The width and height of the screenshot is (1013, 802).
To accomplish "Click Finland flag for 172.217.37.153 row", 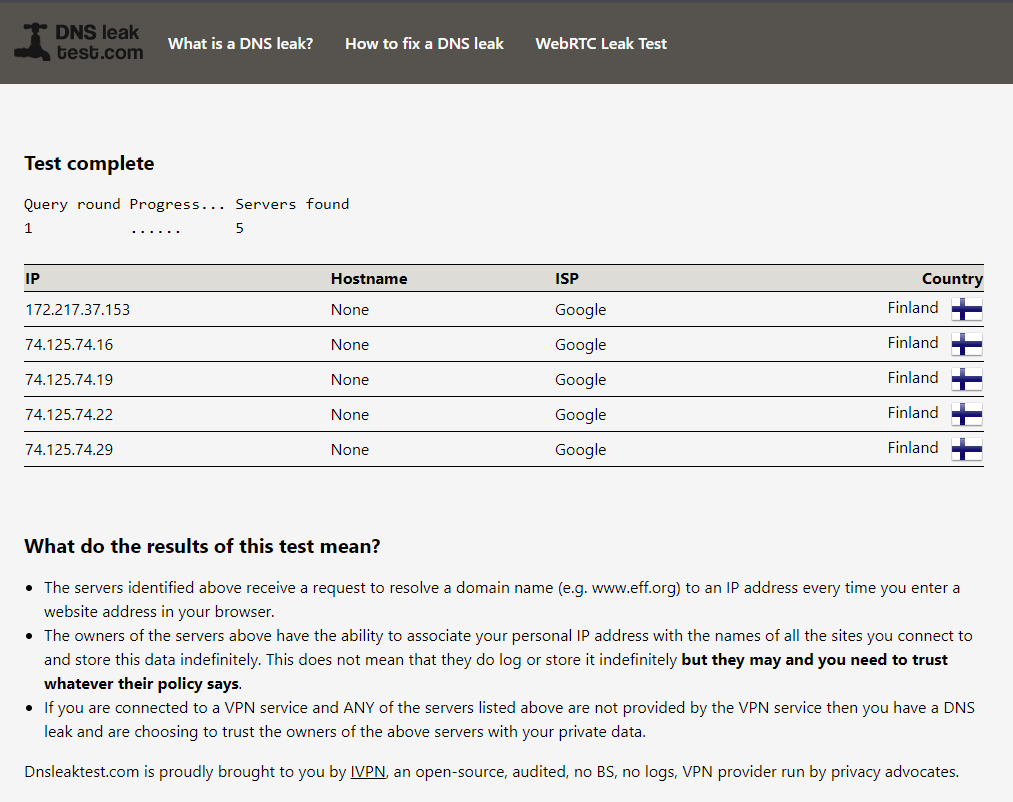I will click(x=966, y=309).
